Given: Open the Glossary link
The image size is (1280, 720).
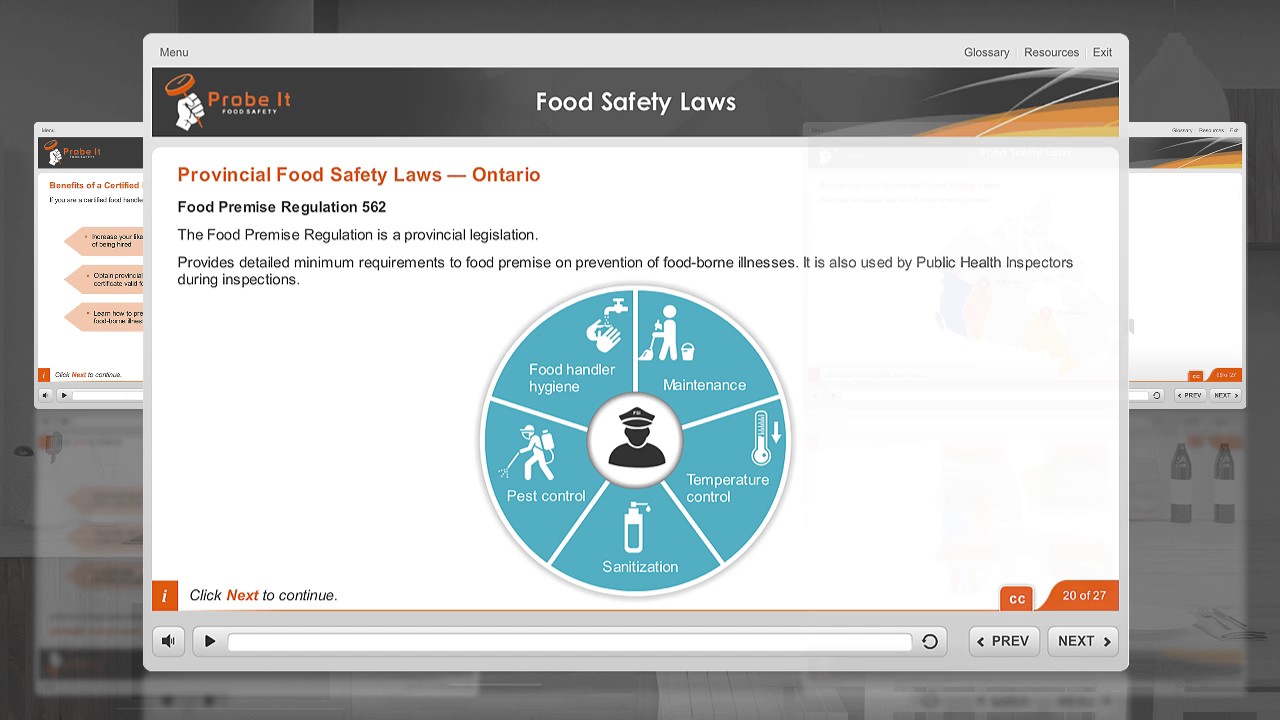Looking at the screenshot, I should coord(986,52).
